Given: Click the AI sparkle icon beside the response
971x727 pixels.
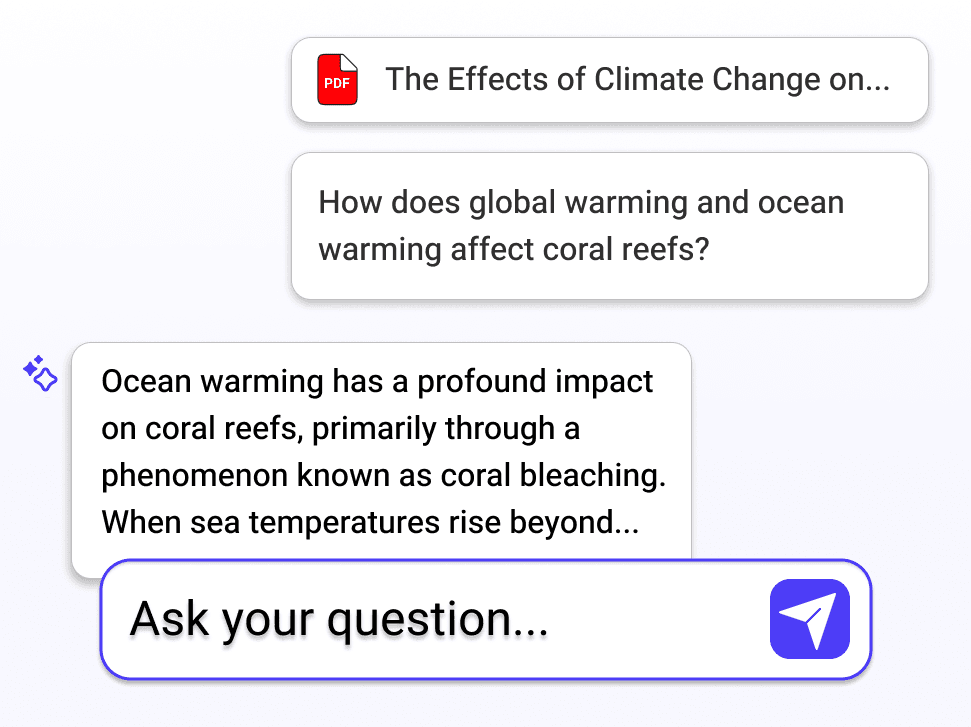Looking at the screenshot, I should 40,374.
